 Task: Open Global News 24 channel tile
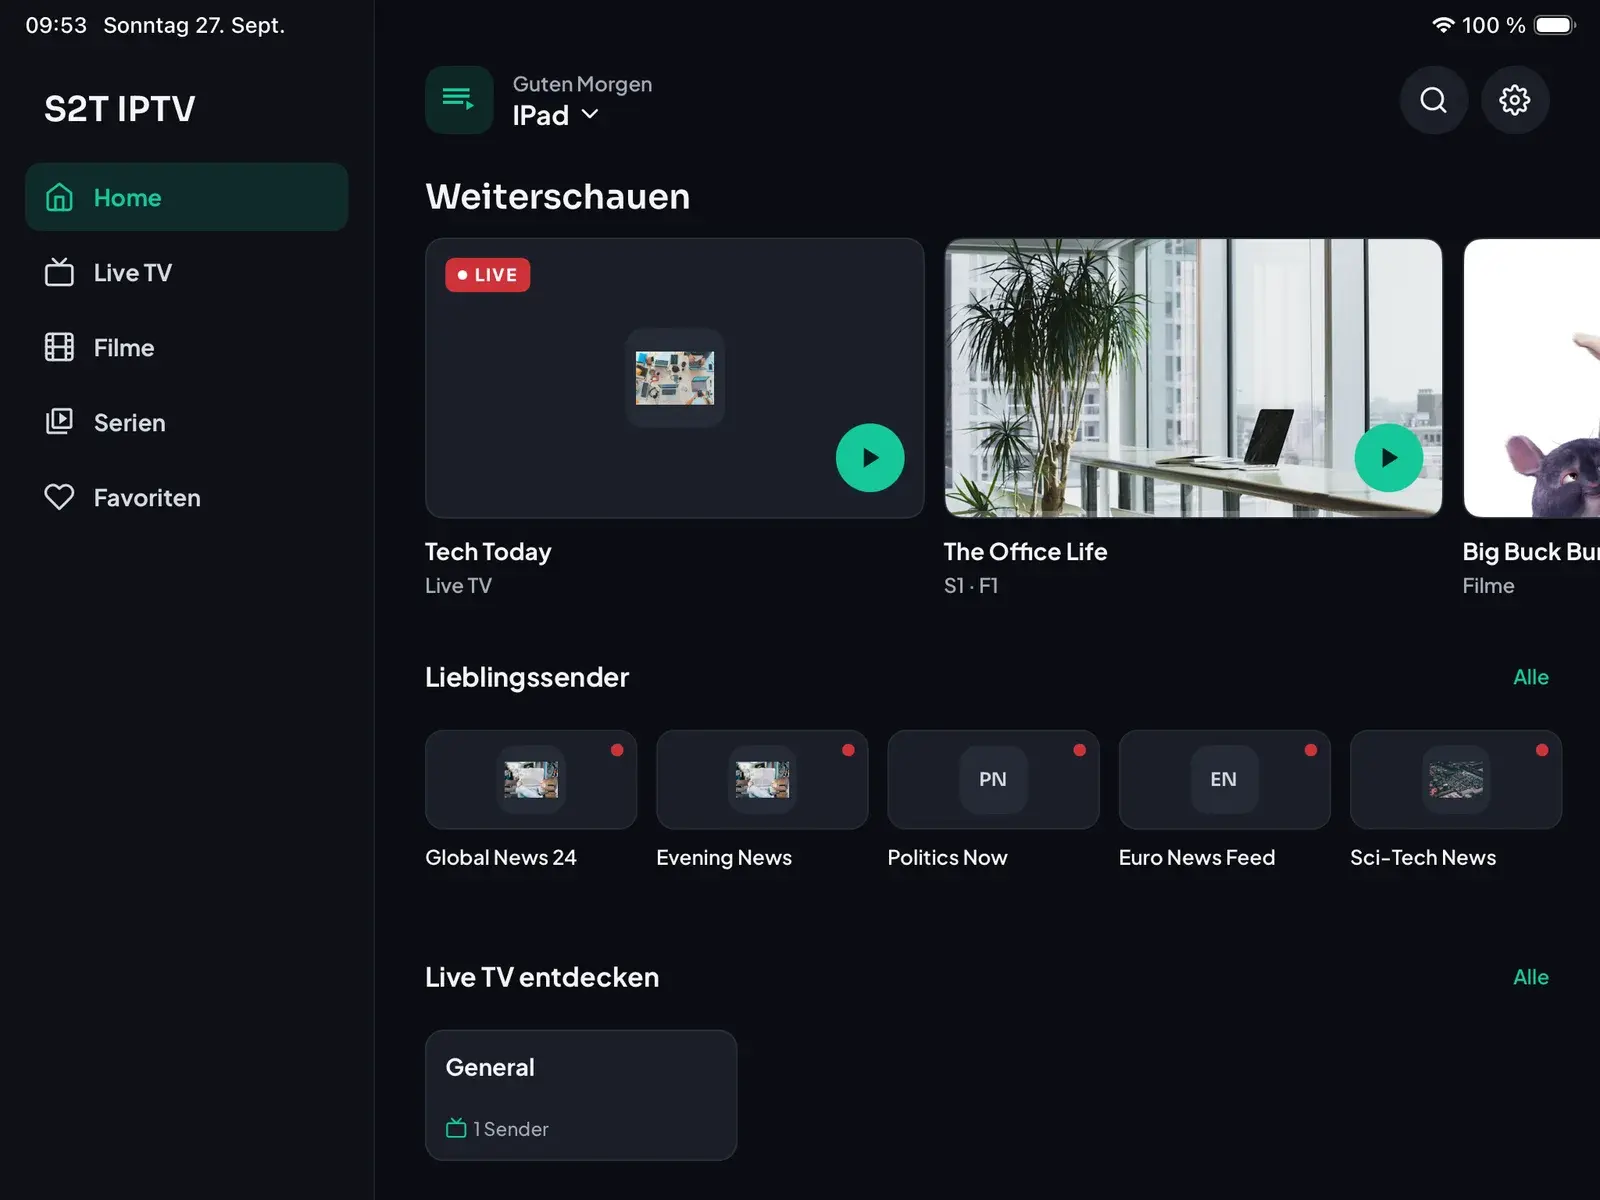pos(531,779)
